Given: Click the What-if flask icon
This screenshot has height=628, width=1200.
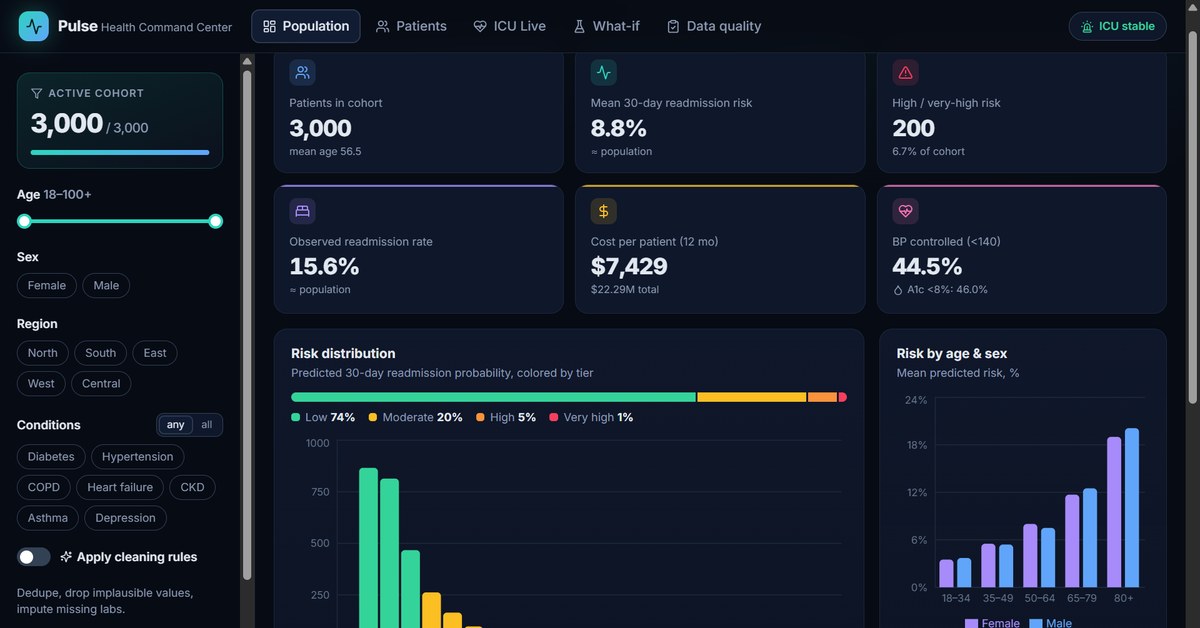Looking at the screenshot, I should 579,26.
